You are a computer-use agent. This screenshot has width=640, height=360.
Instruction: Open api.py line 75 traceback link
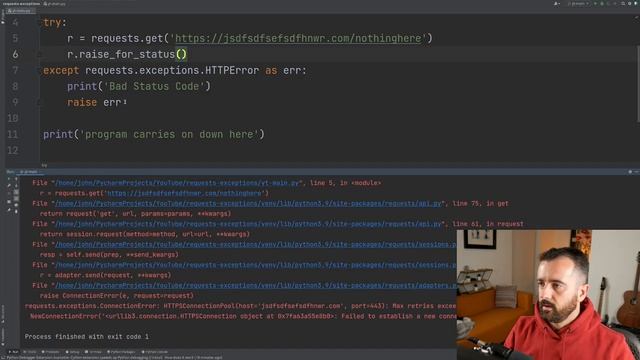tap(249, 203)
